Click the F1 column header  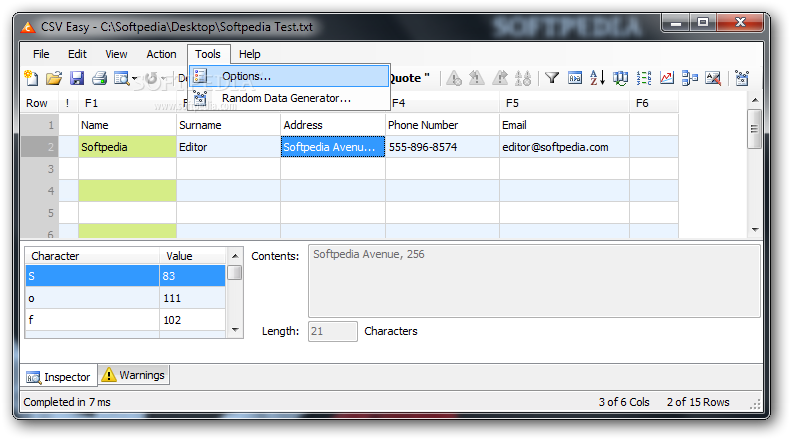pos(127,103)
